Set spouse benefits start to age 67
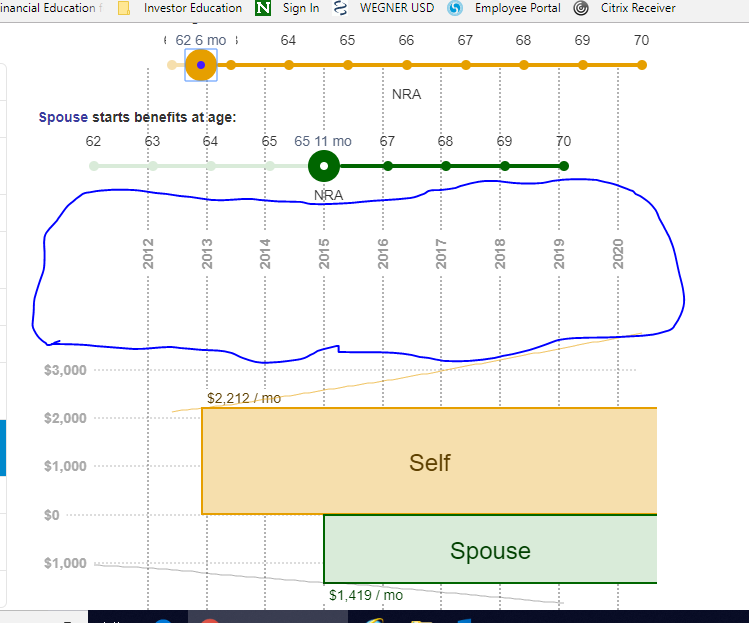This screenshot has height=623, width=749. [x=388, y=166]
